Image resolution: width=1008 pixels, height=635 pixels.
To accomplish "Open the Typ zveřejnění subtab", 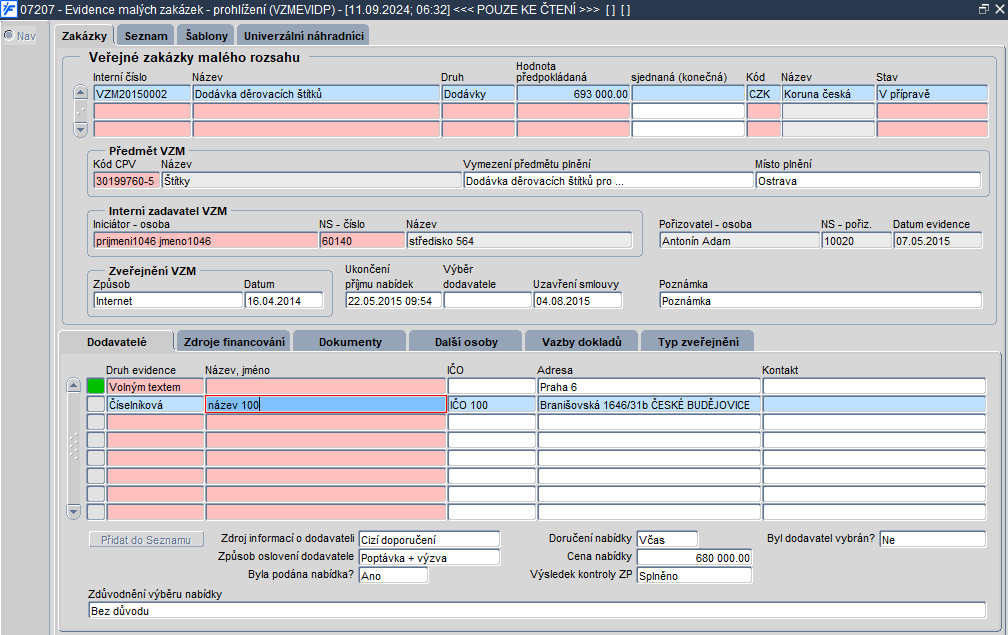I will pos(698,342).
